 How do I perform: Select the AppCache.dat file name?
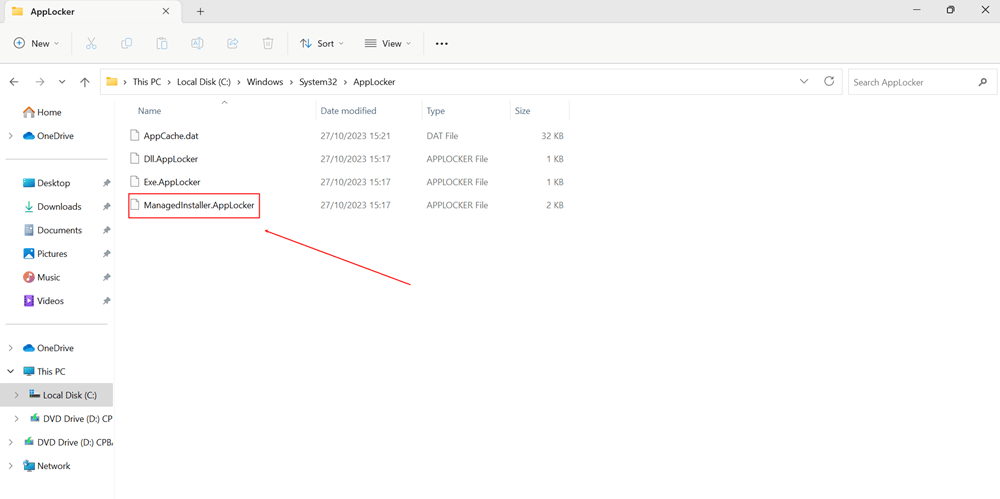[x=172, y=136]
